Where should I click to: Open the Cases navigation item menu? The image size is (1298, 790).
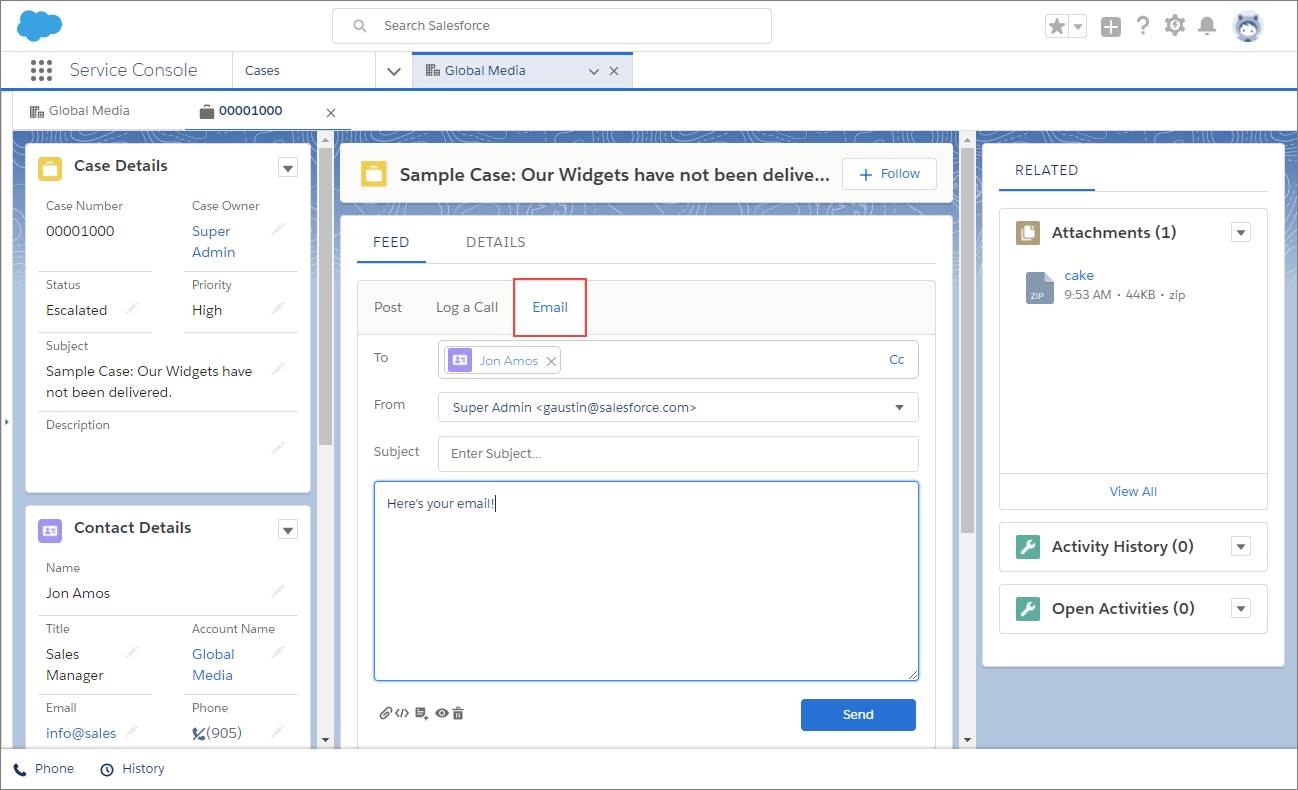[x=394, y=71]
